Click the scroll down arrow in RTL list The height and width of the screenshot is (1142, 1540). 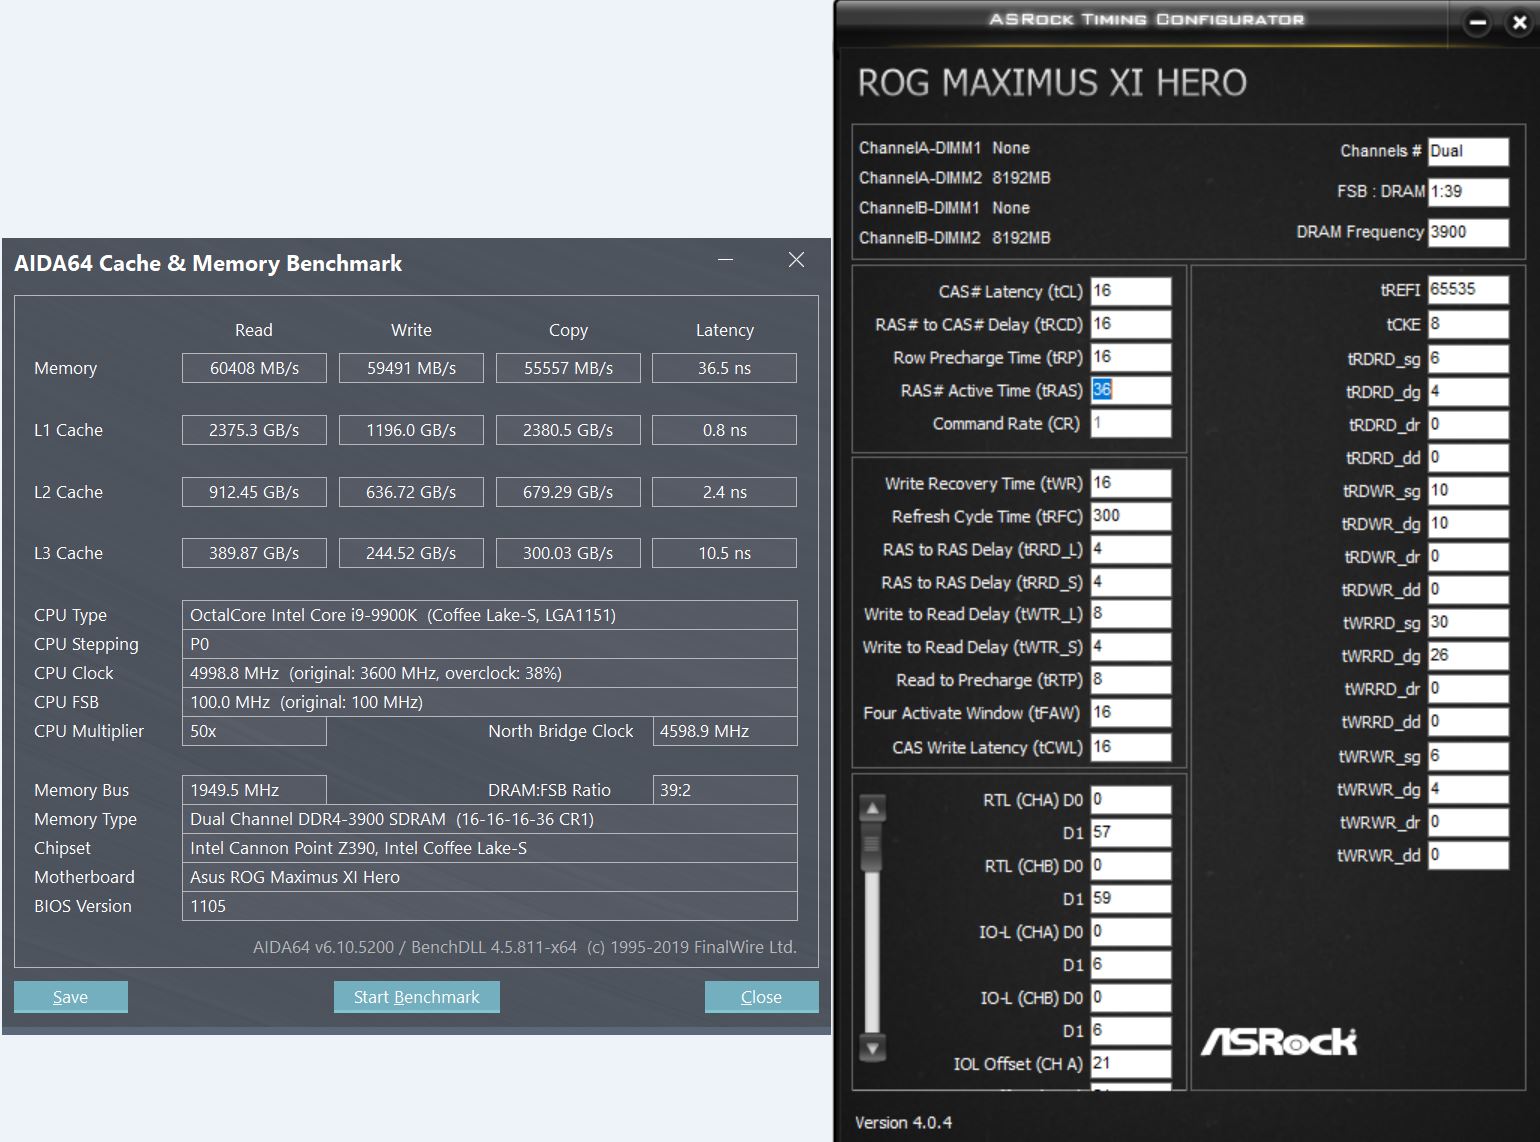(873, 1048)
